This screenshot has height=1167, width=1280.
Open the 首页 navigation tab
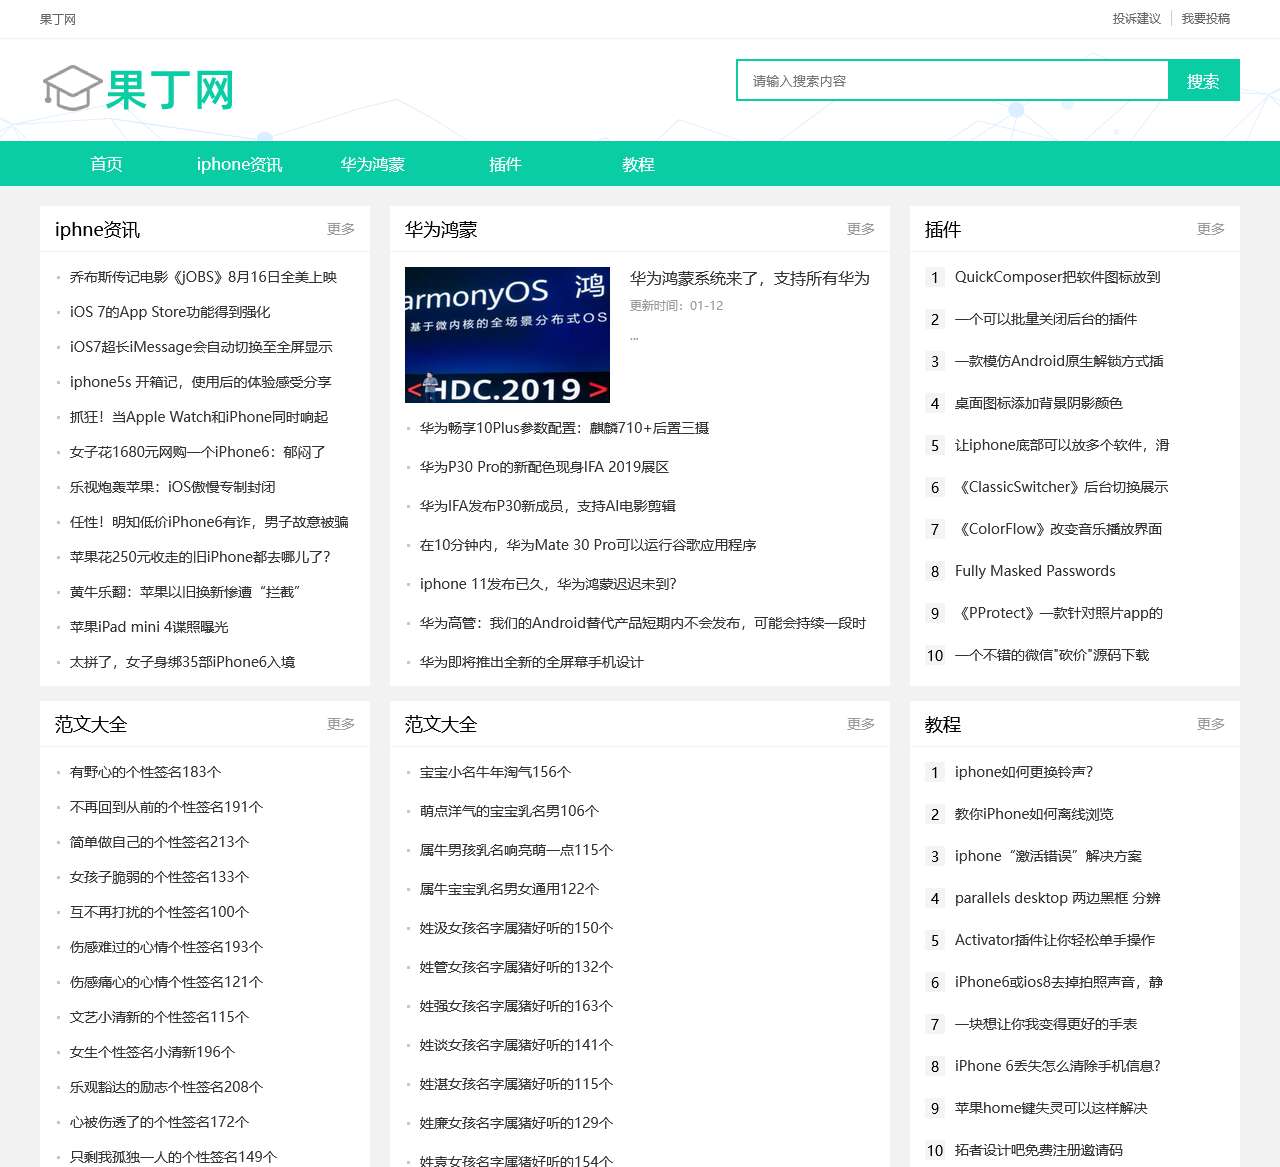point(106,164)
